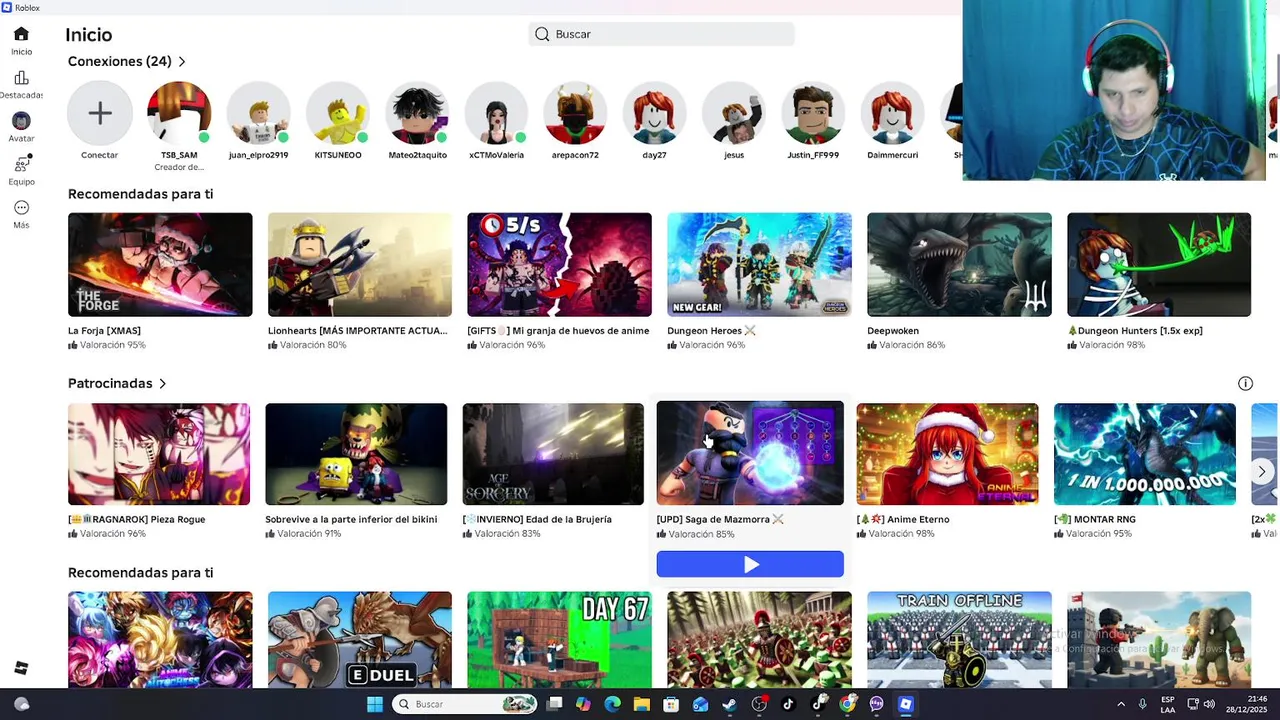Image resolution: width=1280 pixels, height=720 pixels.
Task: Click the [UPD] Saga de Mazmorra title
Action: (720, 520)
